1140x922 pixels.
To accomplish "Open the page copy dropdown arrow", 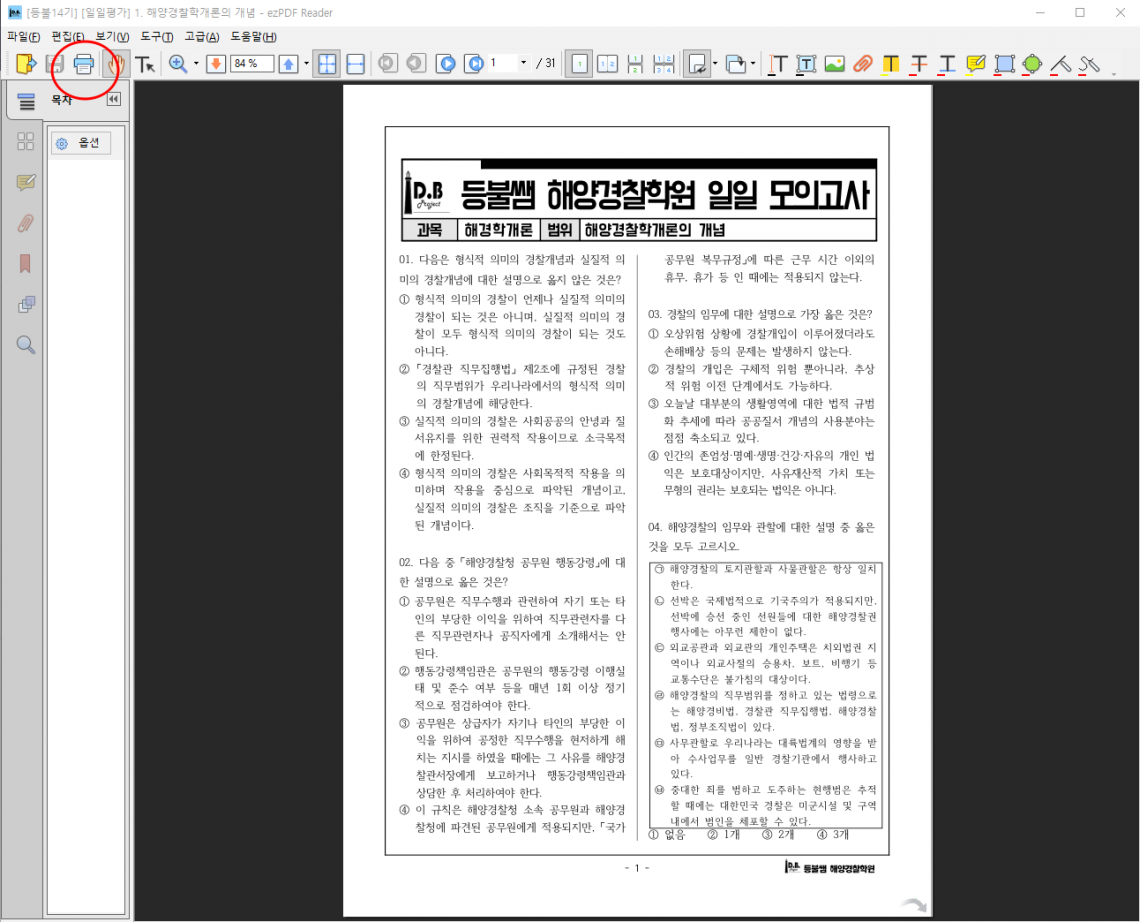I will pos(752,64).
